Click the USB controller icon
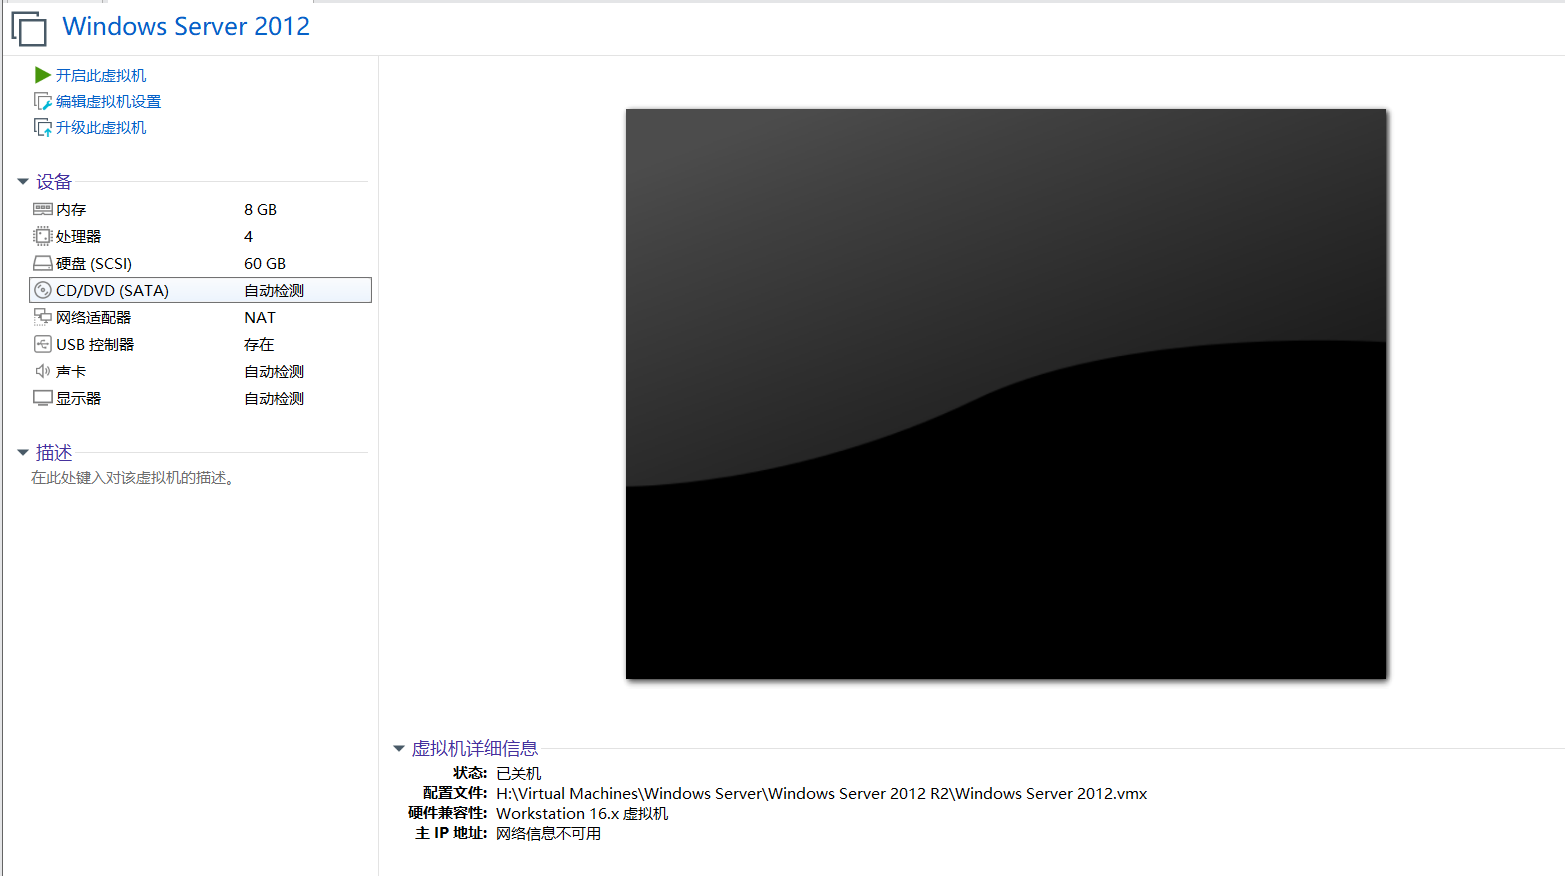Viewport: 1565px width, 876px height. tap(43, 344)
